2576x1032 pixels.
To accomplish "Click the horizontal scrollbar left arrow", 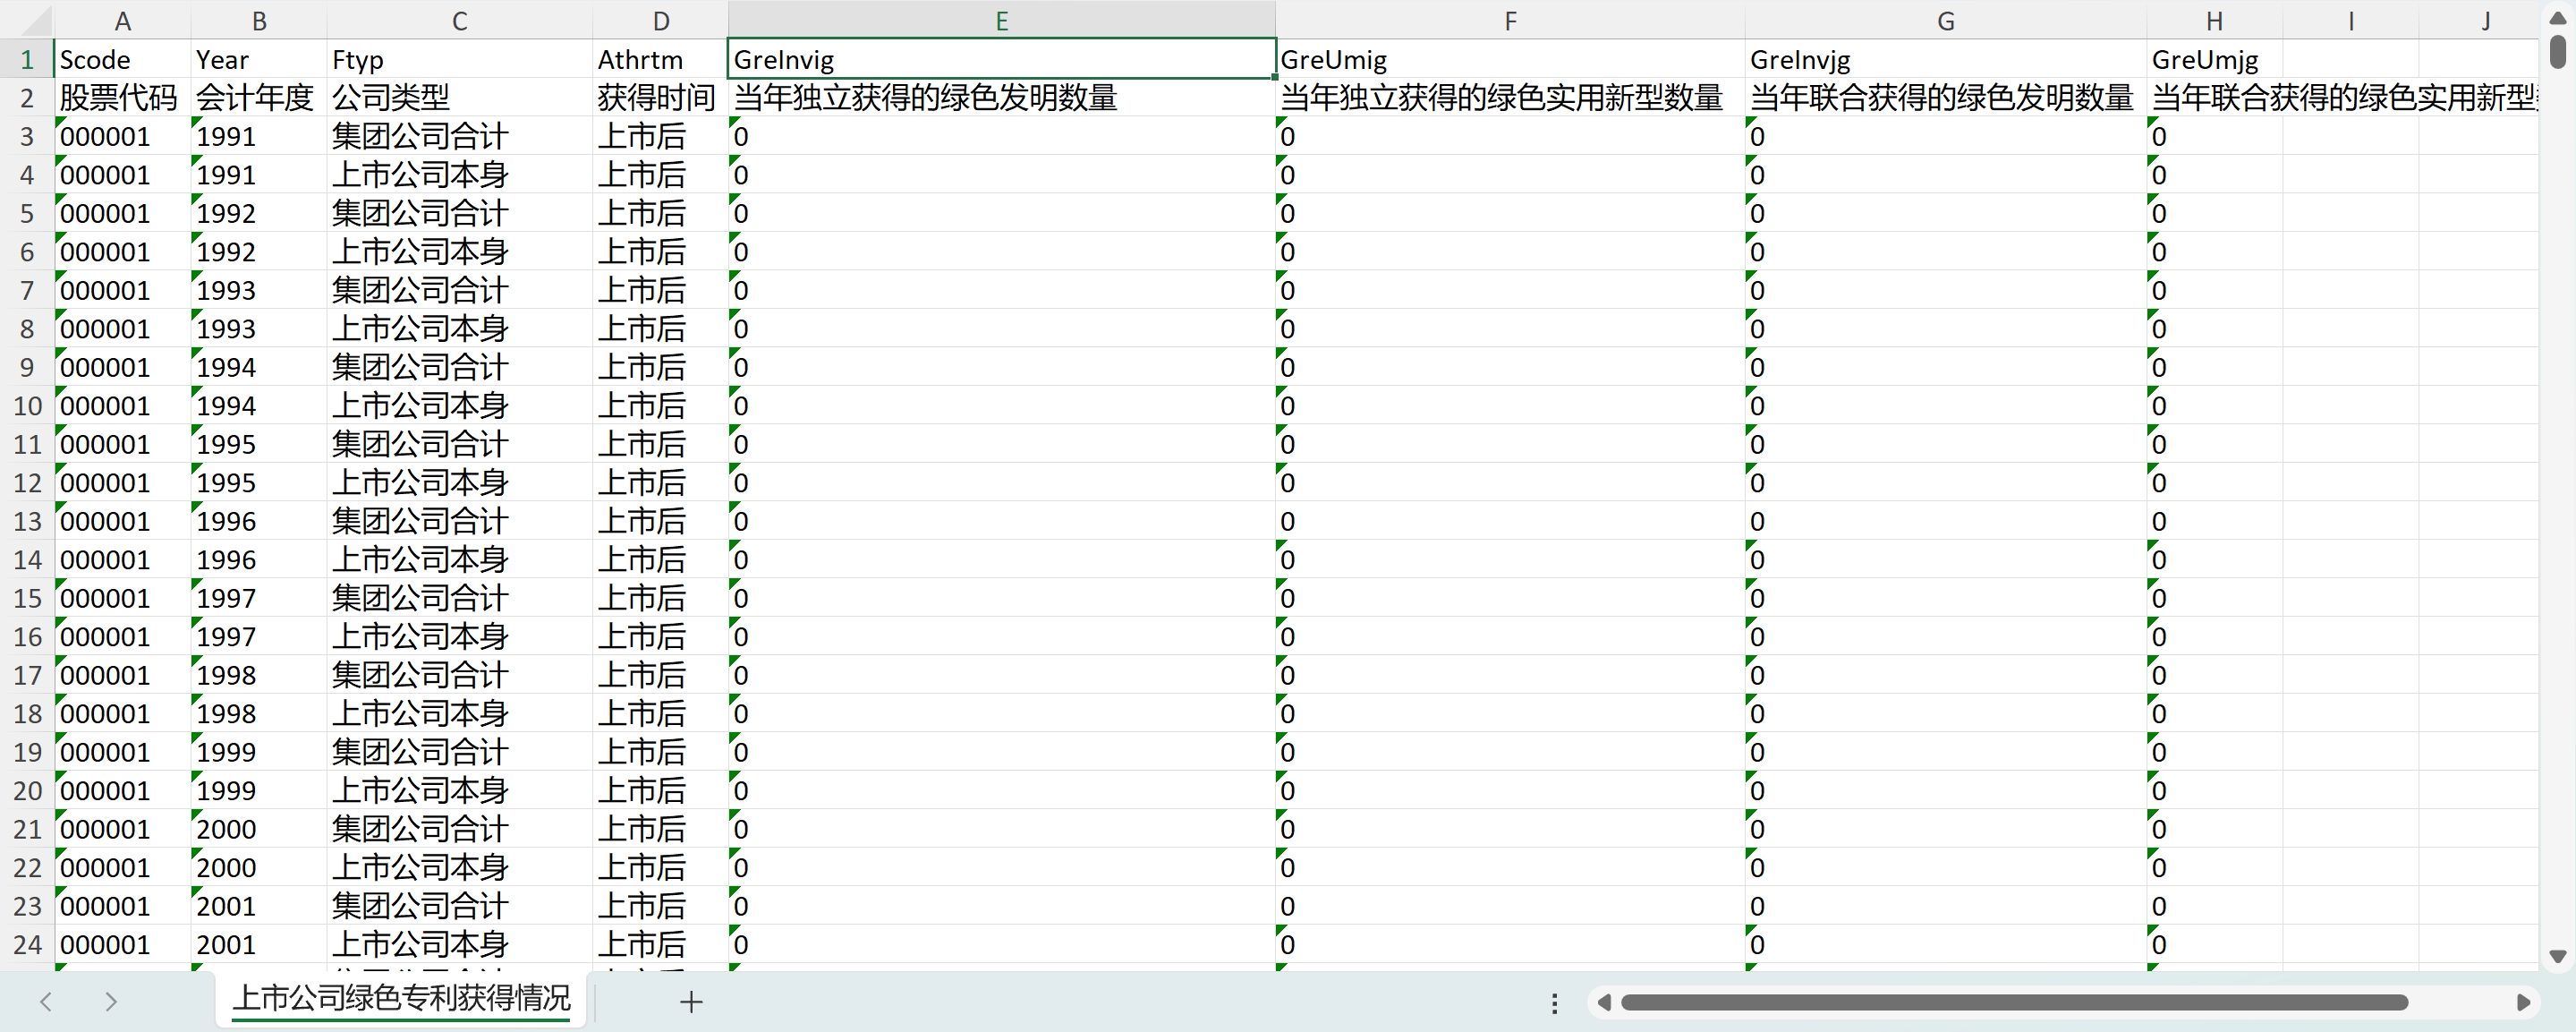I will click(x=1603, y=1002).
